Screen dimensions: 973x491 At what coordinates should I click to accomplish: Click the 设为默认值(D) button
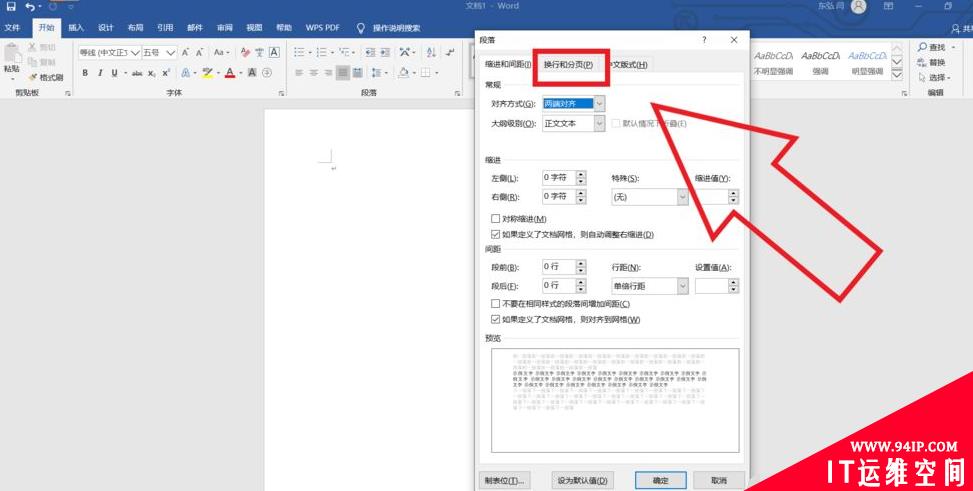[582, 480]
